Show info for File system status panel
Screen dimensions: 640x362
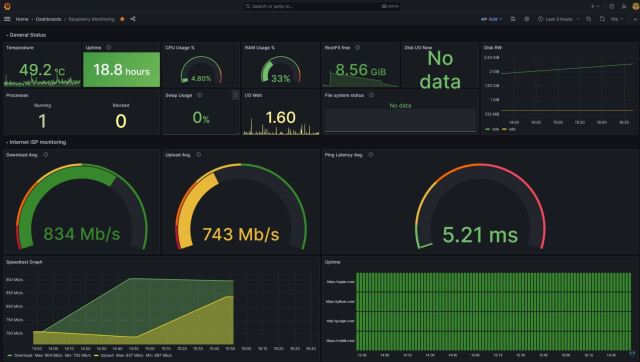point(371,95)
